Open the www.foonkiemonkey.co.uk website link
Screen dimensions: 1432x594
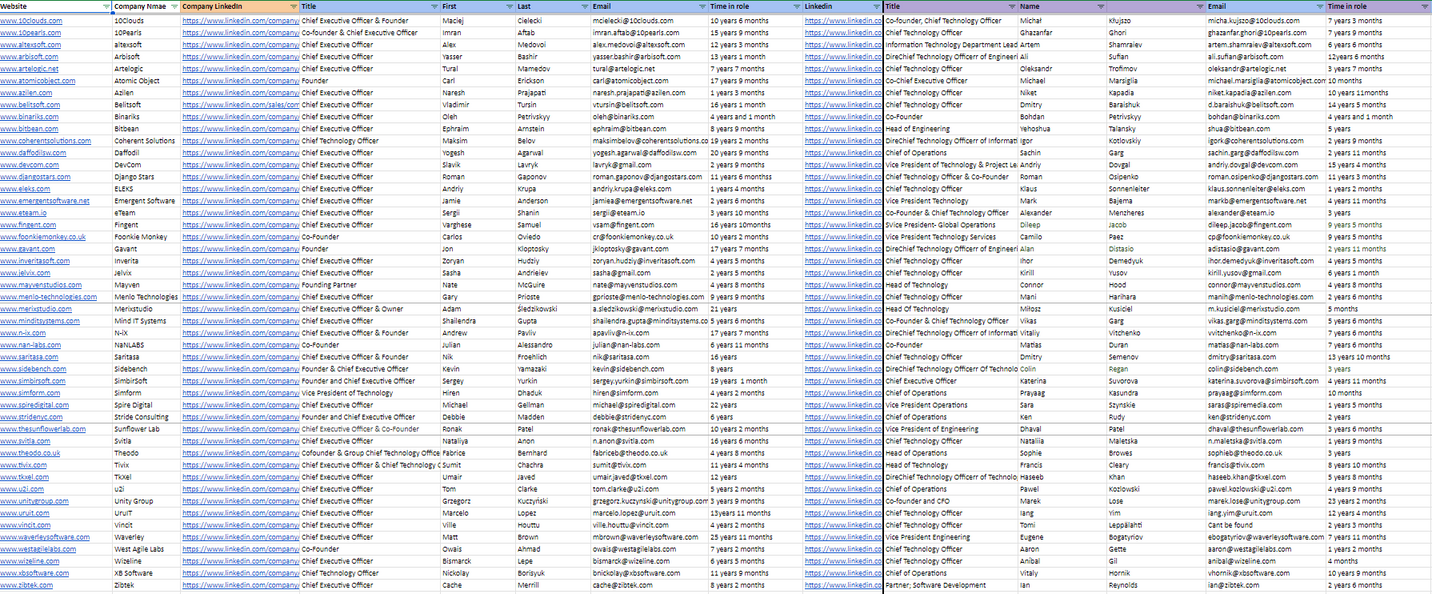pyautogui.click(x=43, y=237)
